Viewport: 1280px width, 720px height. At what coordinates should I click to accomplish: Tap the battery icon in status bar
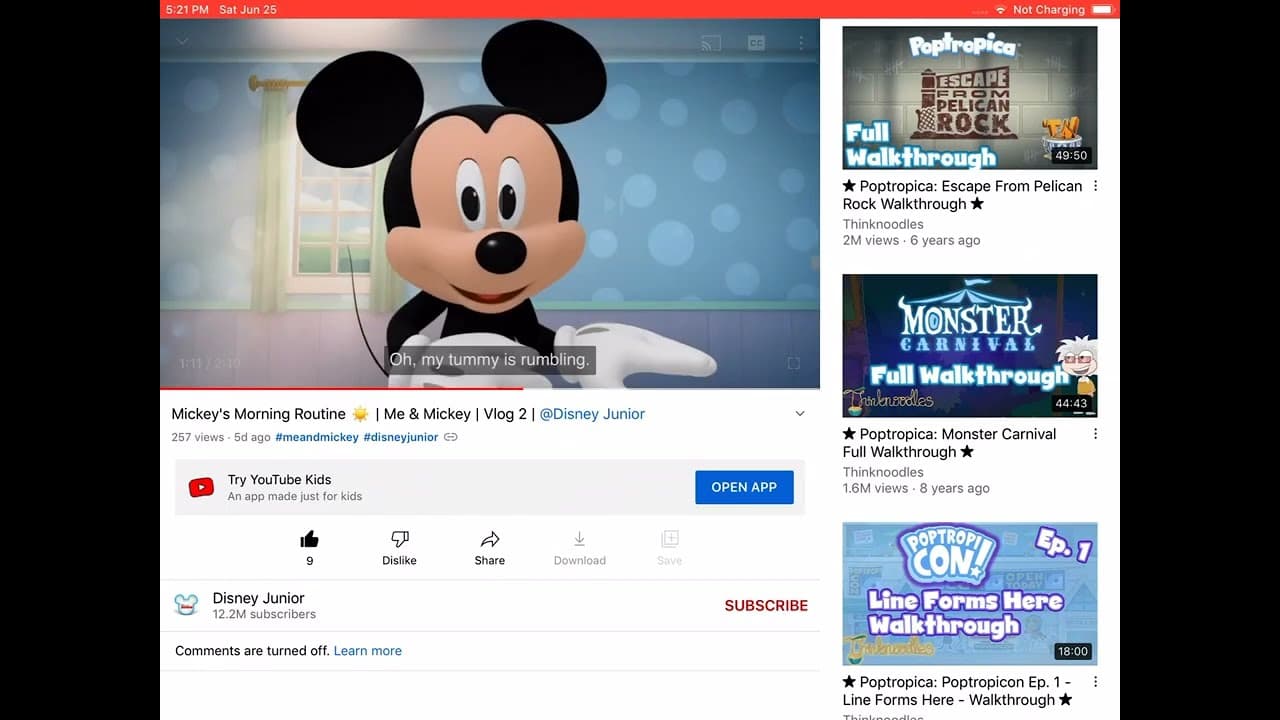point(1102,9)
